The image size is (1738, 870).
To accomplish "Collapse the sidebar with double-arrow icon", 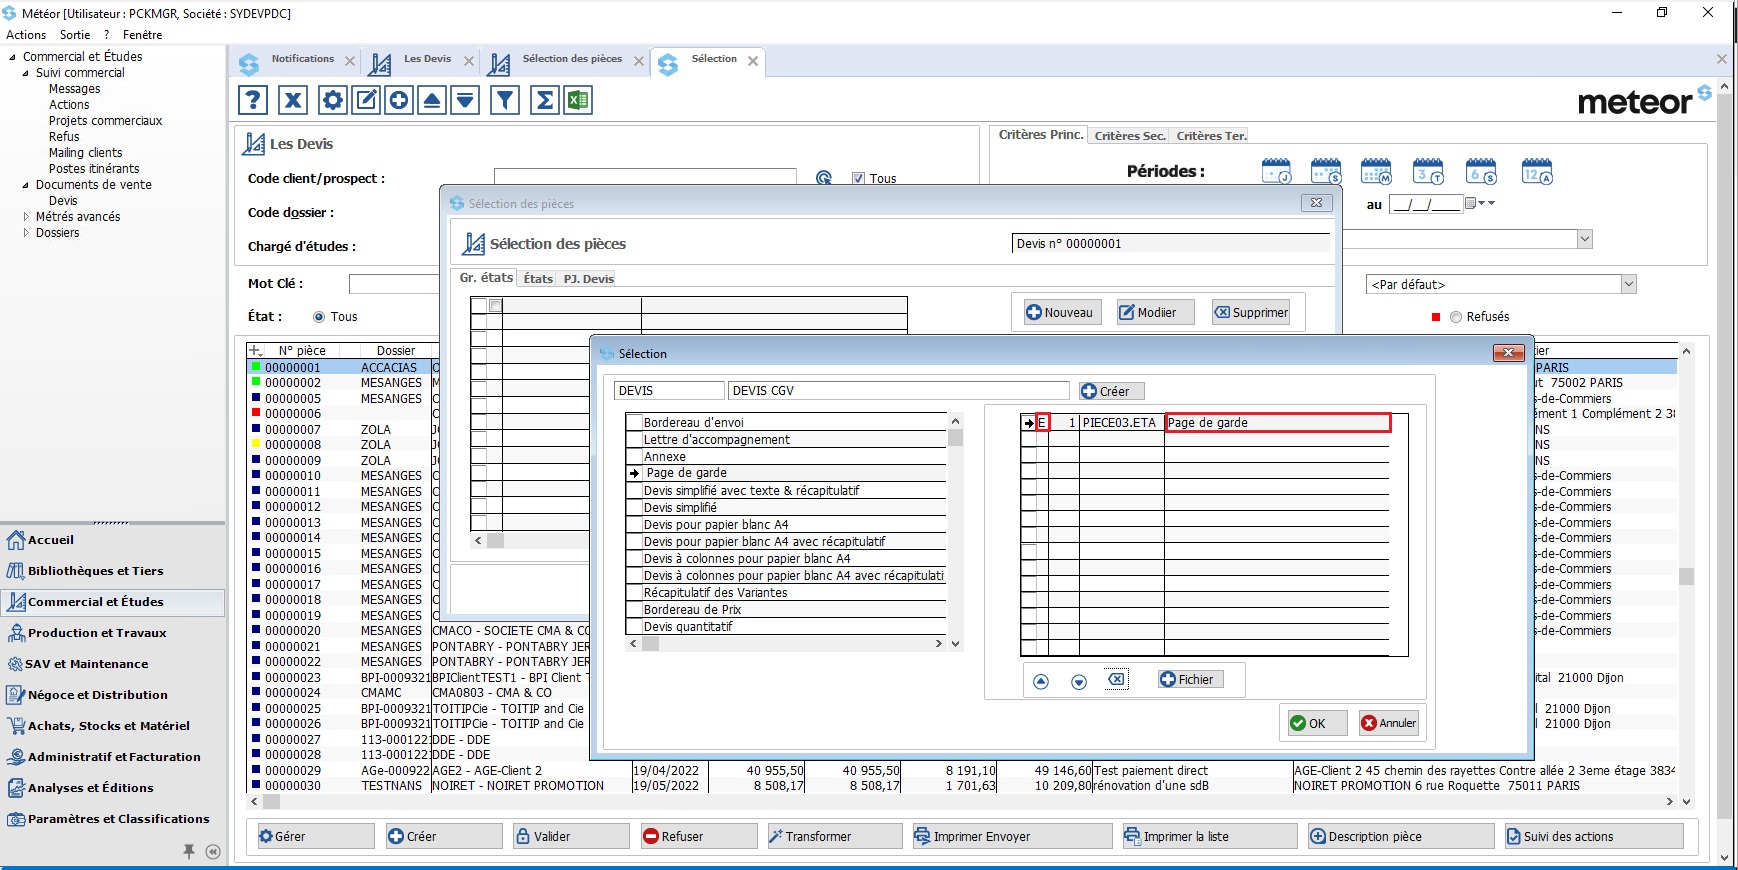I will click(x=213, y=852).
